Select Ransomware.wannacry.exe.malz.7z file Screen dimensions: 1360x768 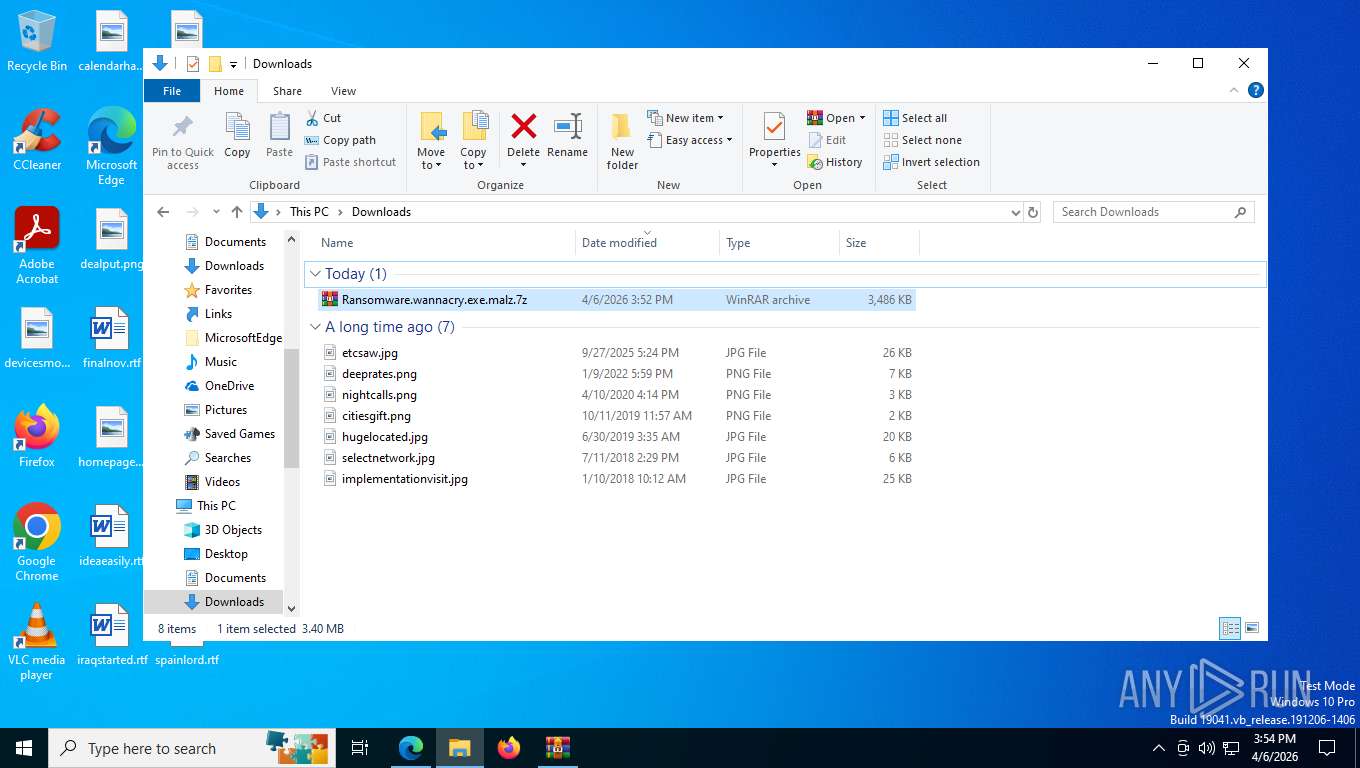coord(617,300)
